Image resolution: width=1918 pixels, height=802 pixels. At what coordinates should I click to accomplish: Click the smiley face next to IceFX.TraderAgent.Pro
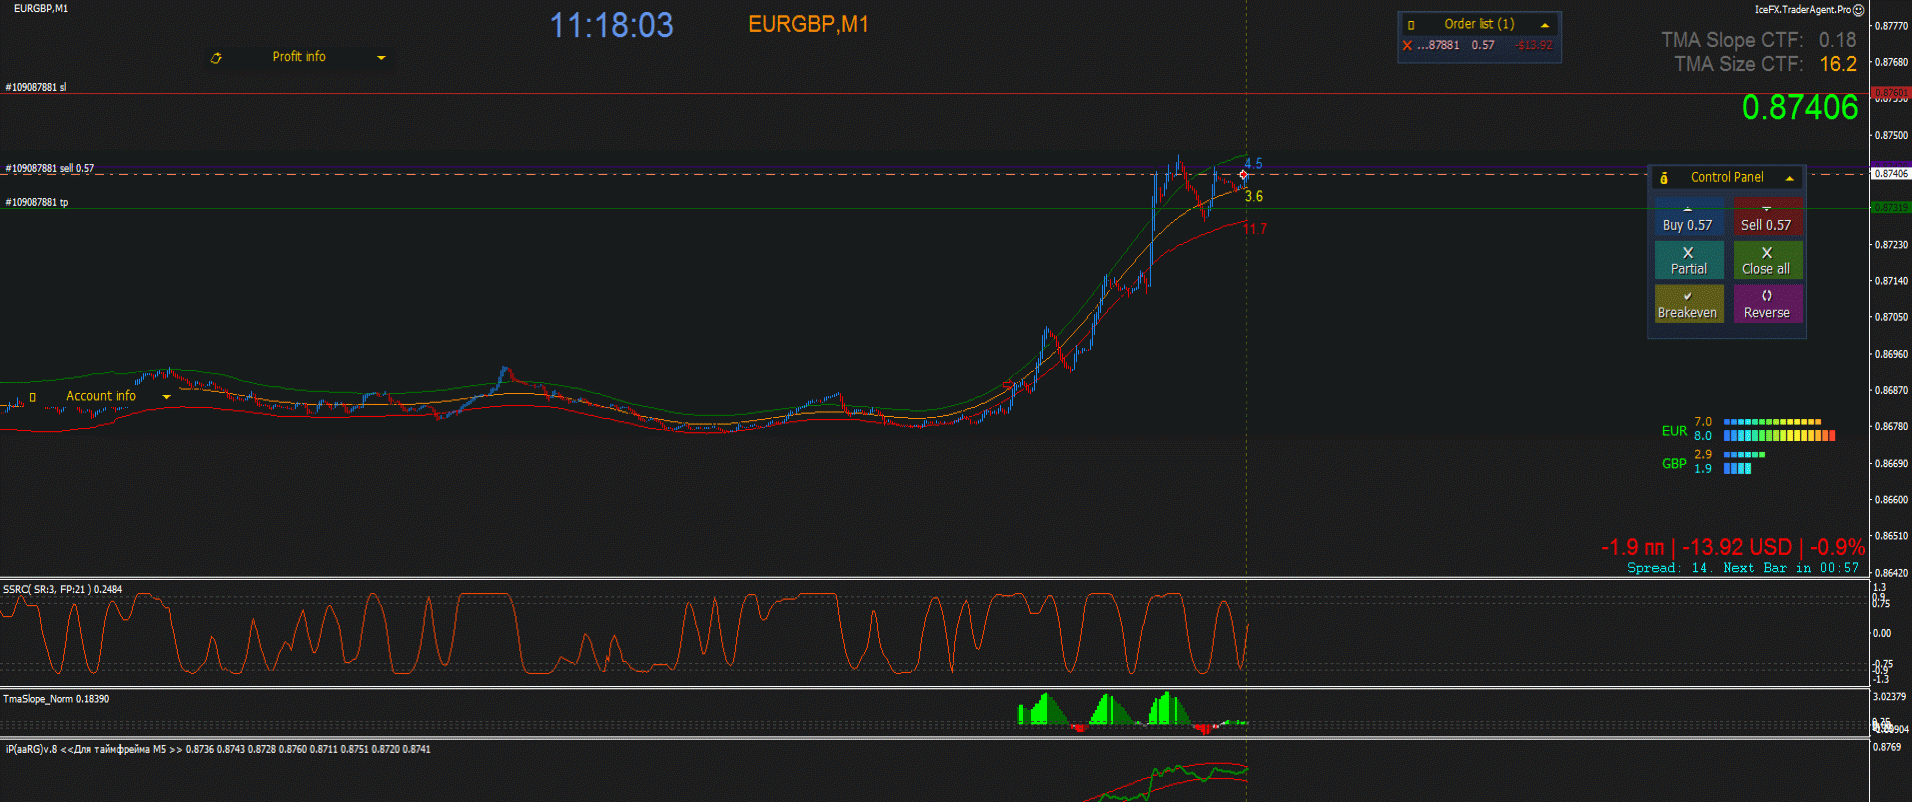[1858, 10]
